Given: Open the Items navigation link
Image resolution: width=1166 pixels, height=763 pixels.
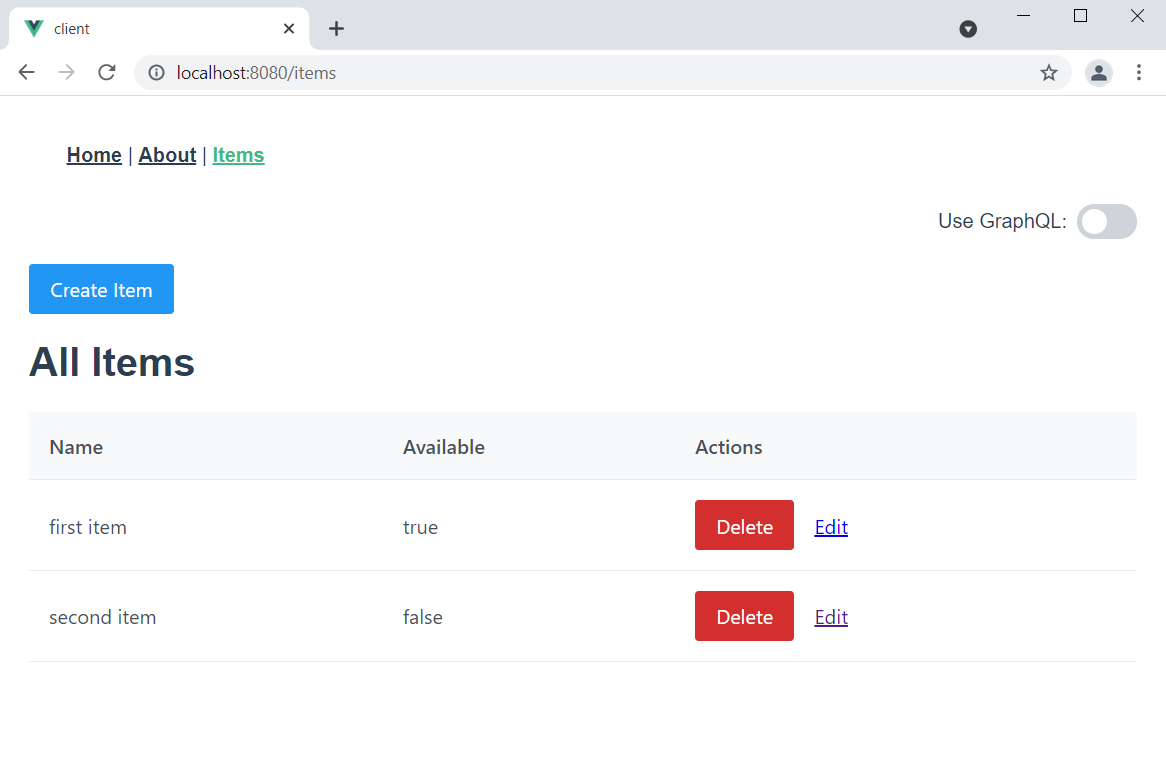Looking at the screenshot, I should (x=238, y=155).
